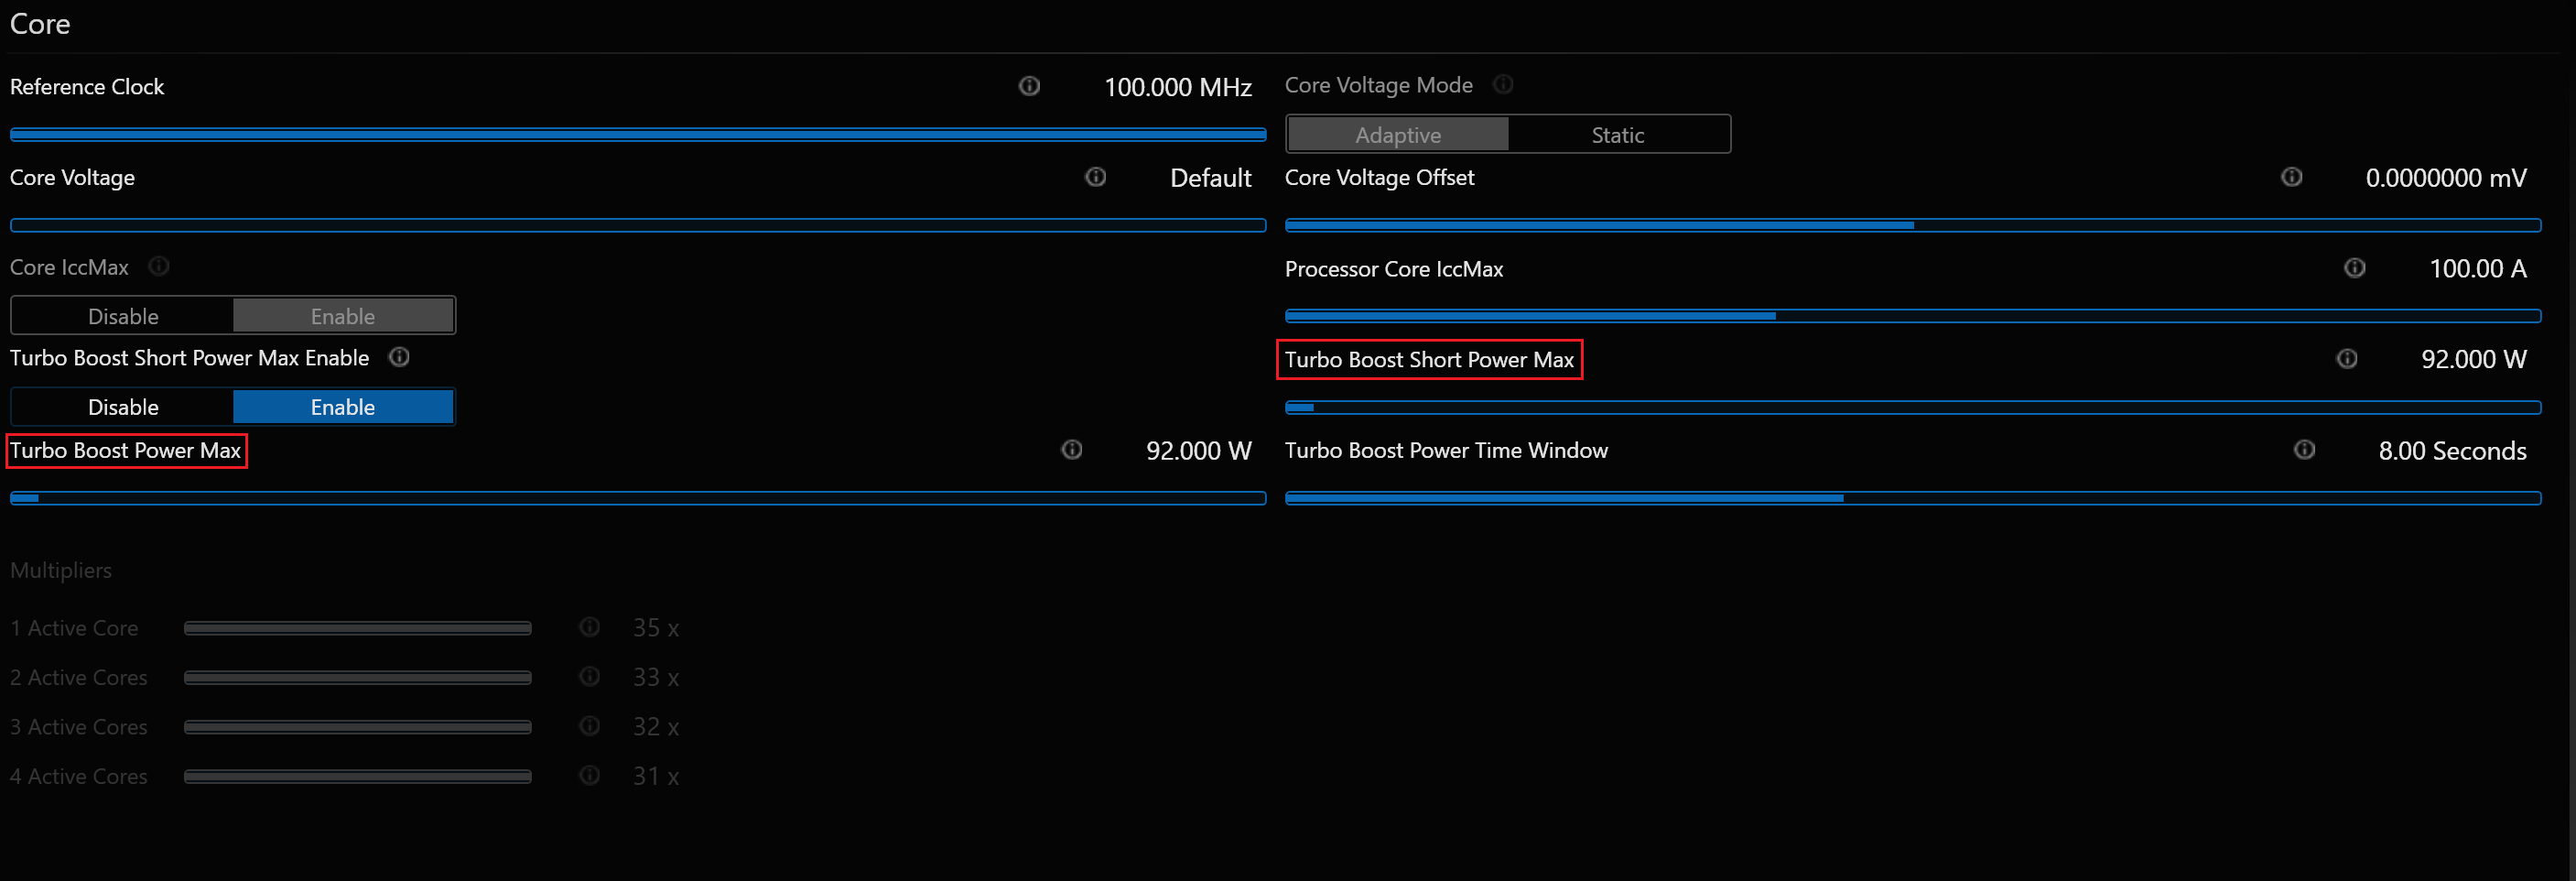Click the 31 x multiplier value
The width and height of the screenshot is (2576, 881).
(x=656, y=776)
